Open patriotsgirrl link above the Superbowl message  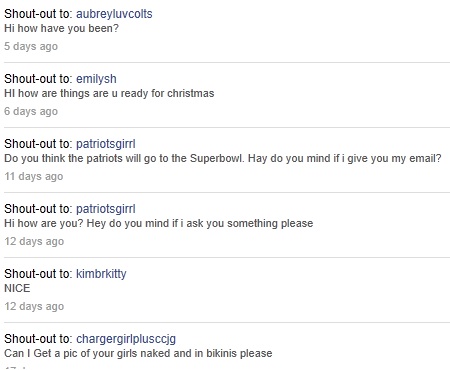(106, 144)
